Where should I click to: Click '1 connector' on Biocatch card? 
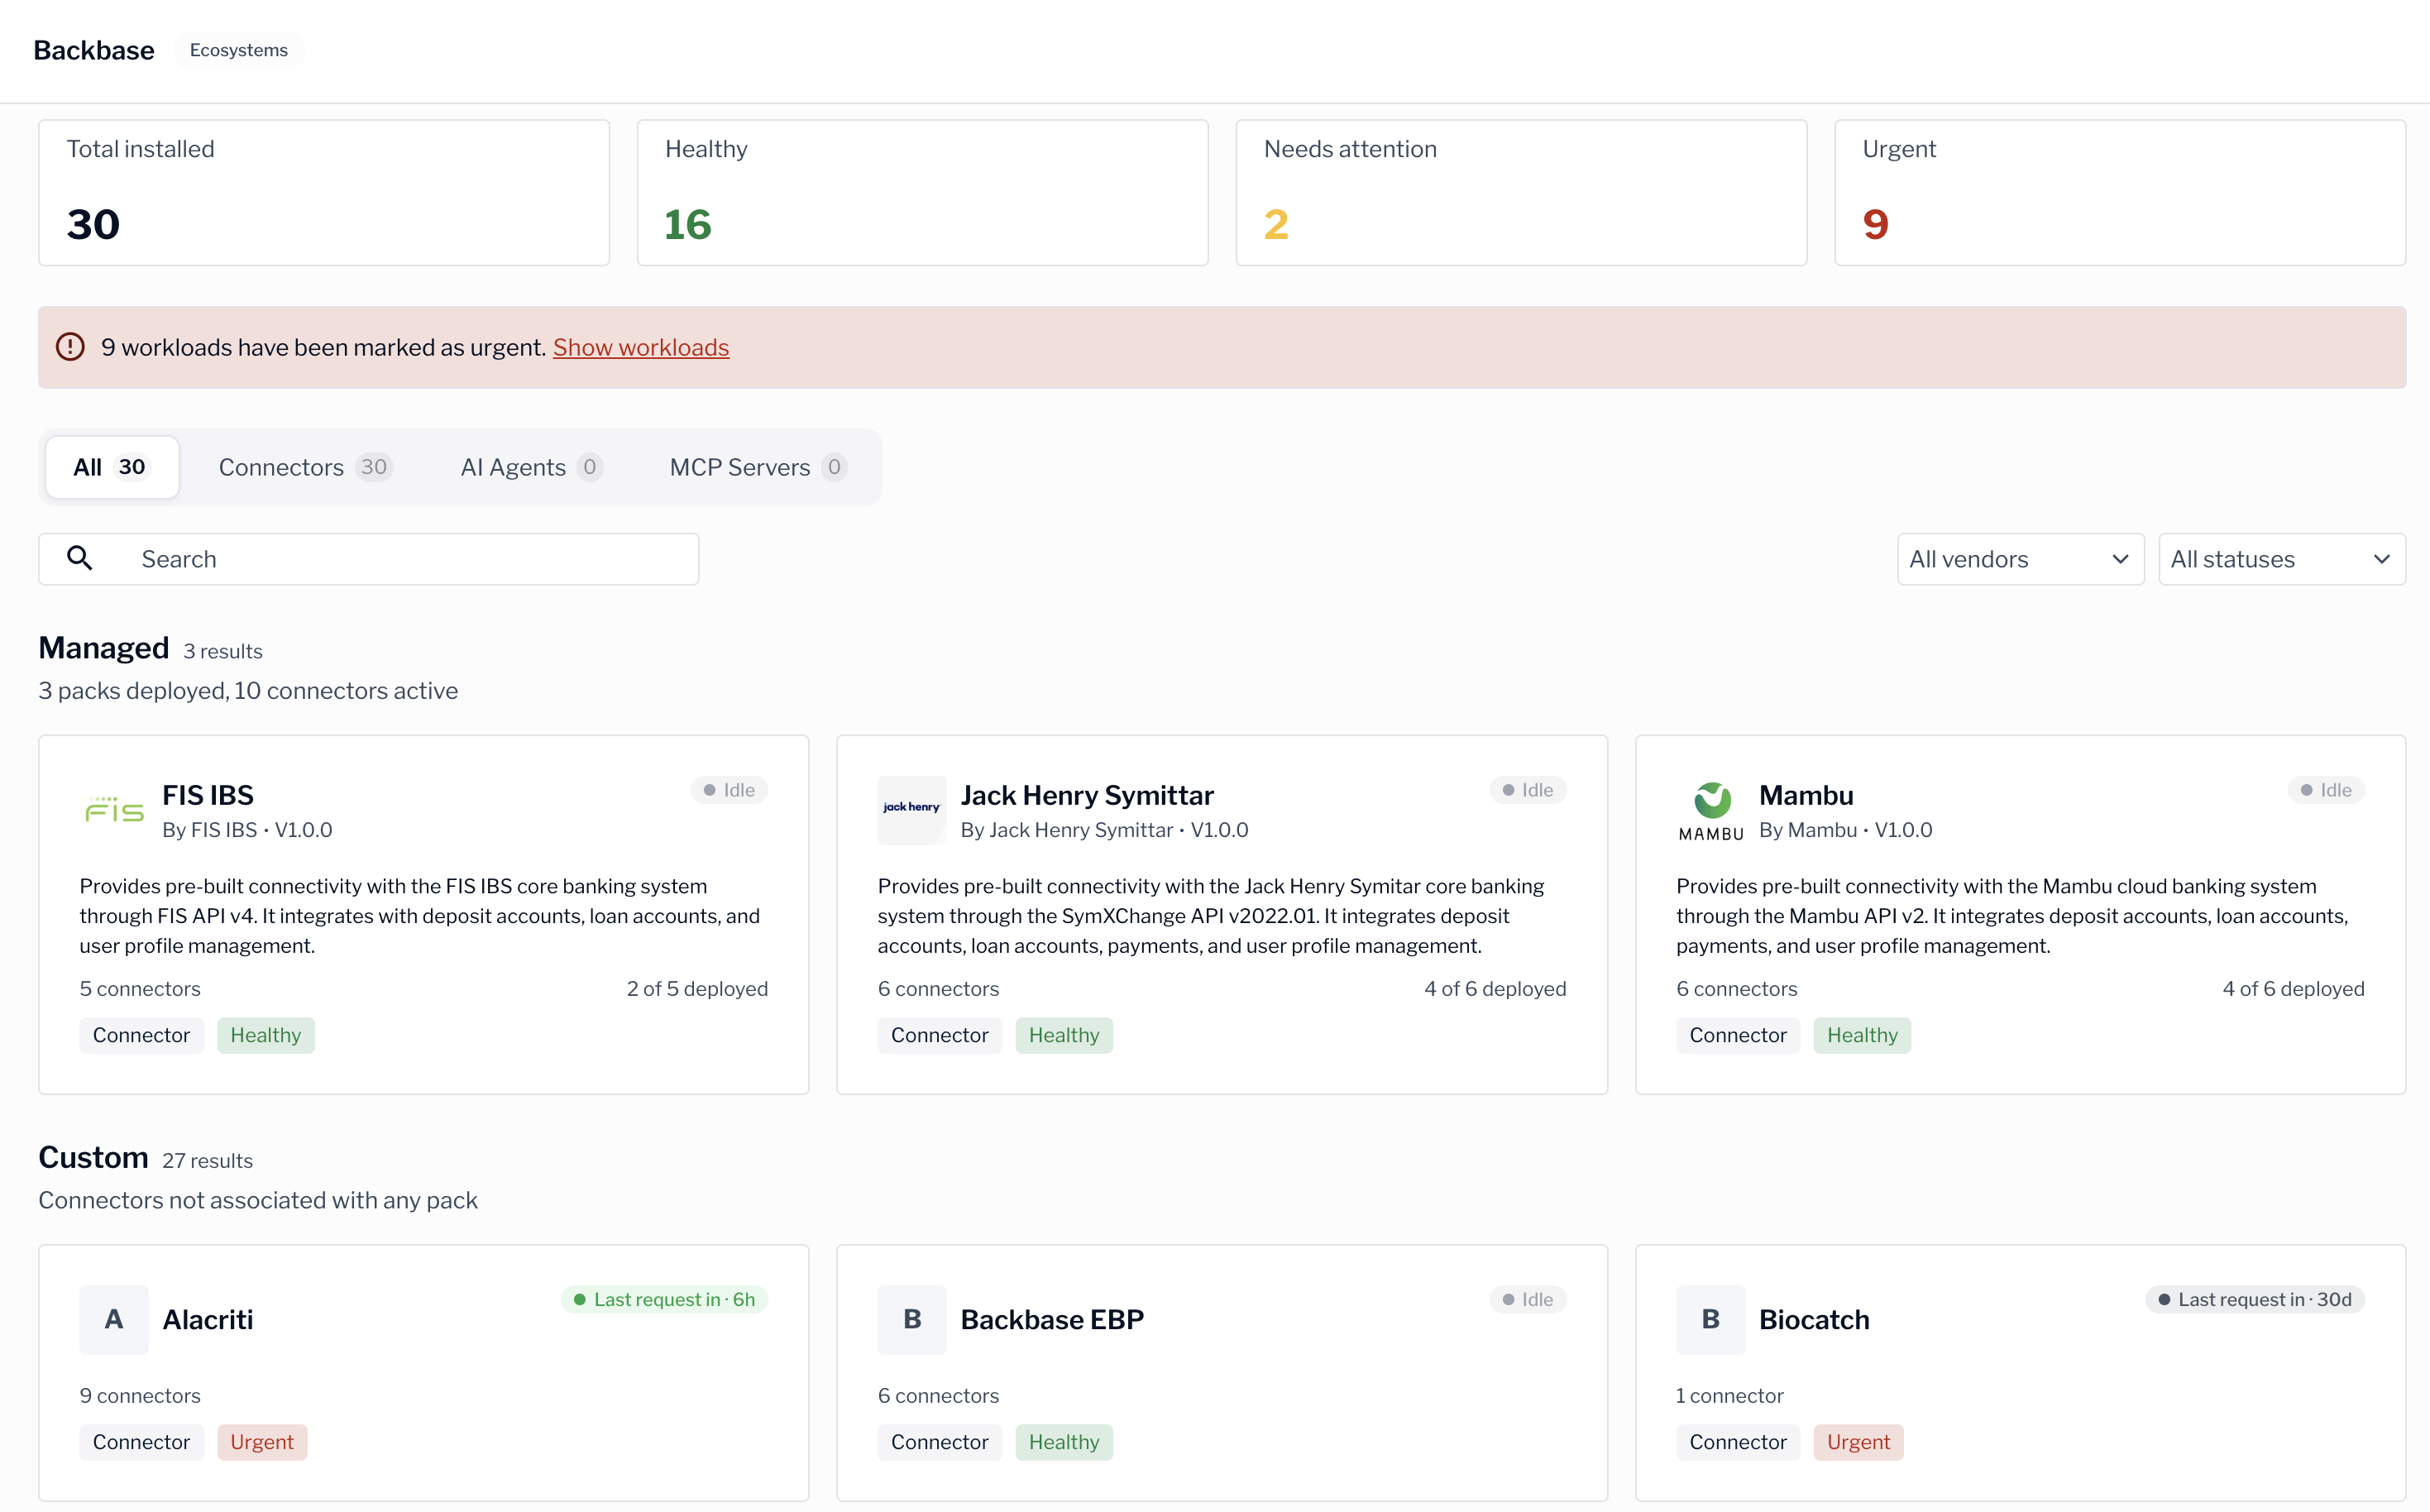tap(1730, 1395)
